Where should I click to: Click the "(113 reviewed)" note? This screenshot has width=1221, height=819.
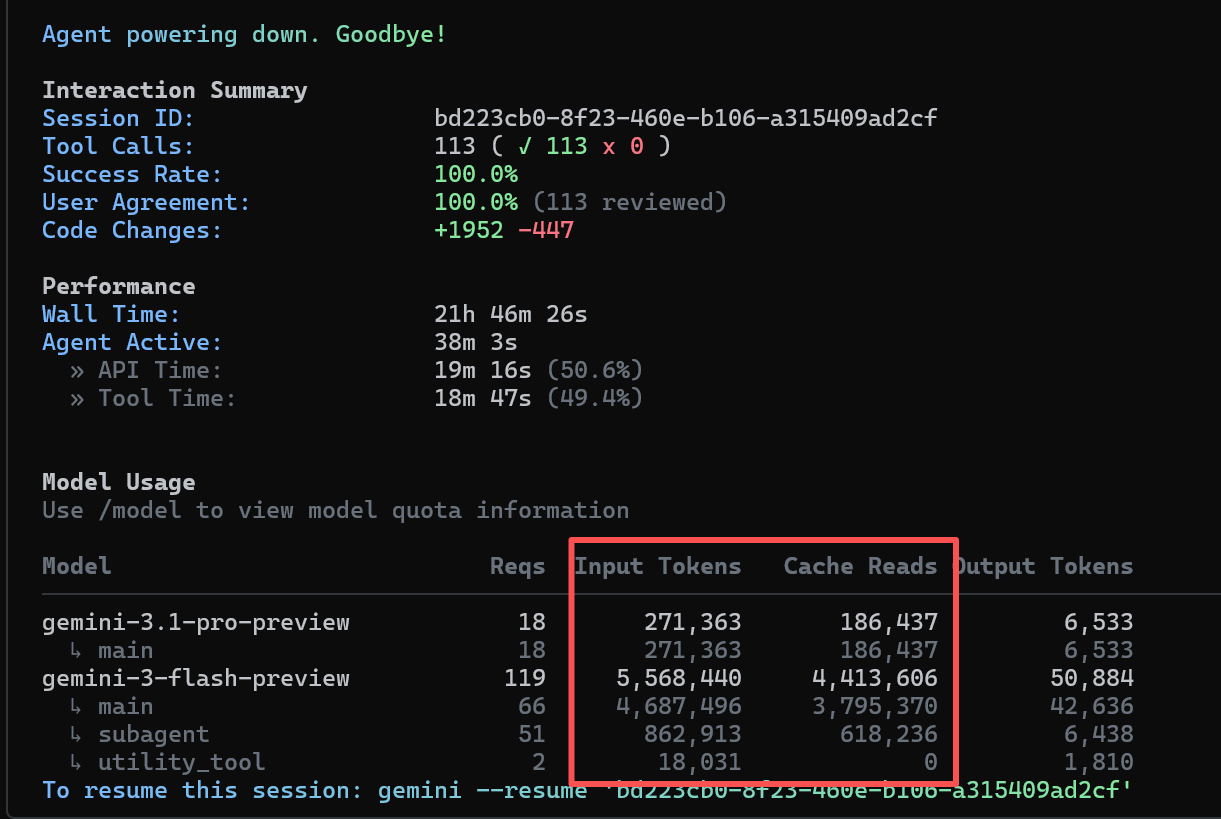(x=630, y=202)
